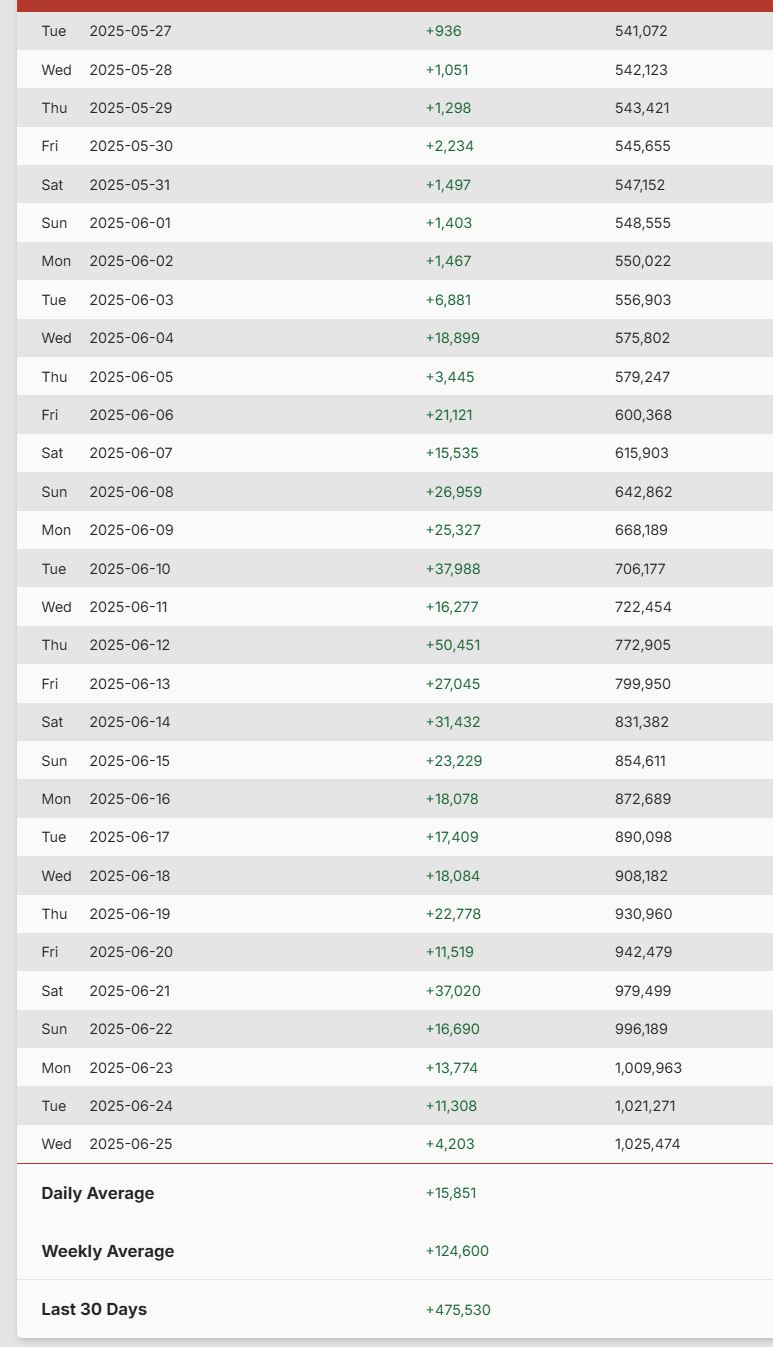Click the 2025-06-12 date cell
This screenshot has width=773, height=1347.
tap(130, 645)
